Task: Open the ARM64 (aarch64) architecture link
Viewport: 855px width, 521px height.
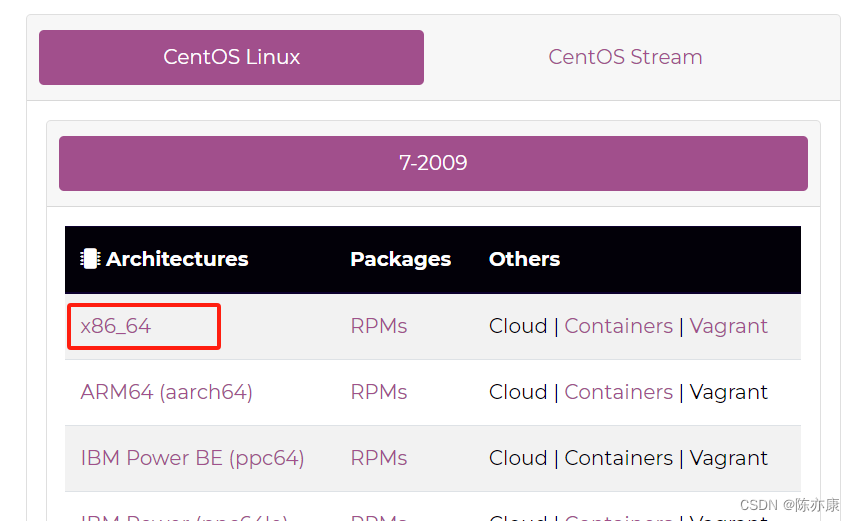Action: (166, 392)
